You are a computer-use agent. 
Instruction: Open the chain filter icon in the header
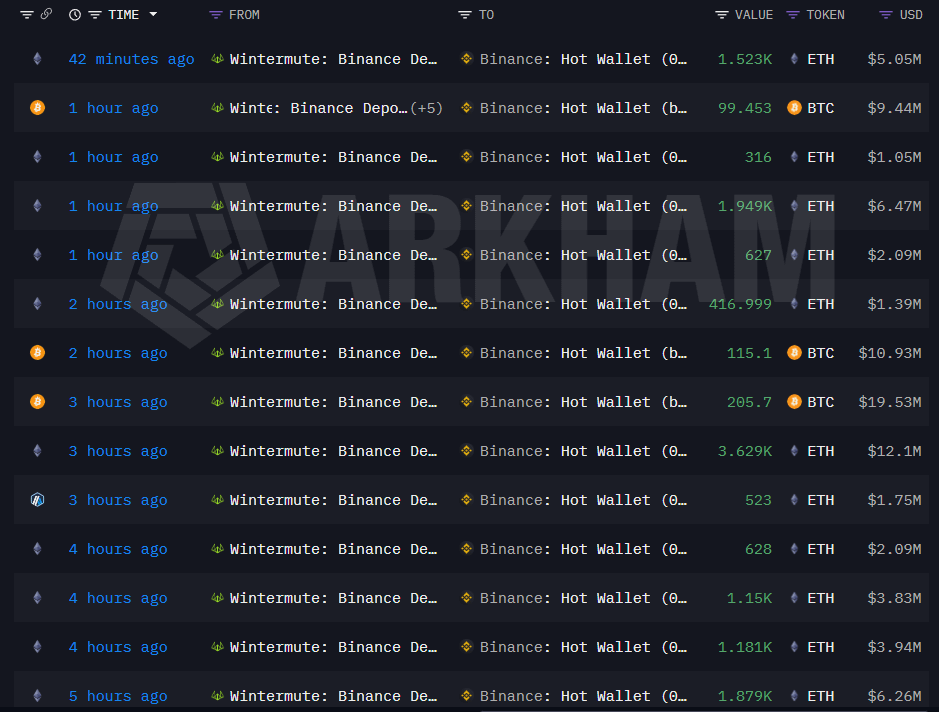pyautogui.click(x=26, y=15)
